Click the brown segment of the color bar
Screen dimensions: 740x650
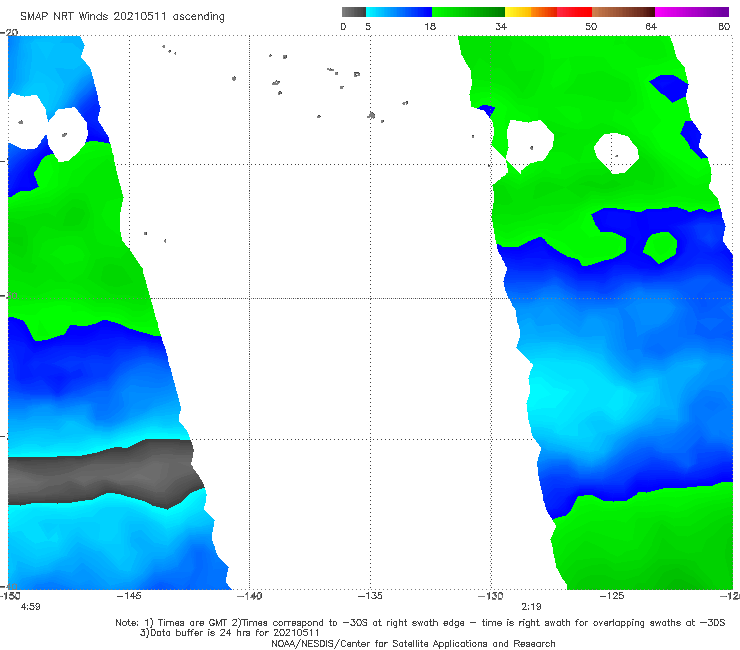[623, 12]
